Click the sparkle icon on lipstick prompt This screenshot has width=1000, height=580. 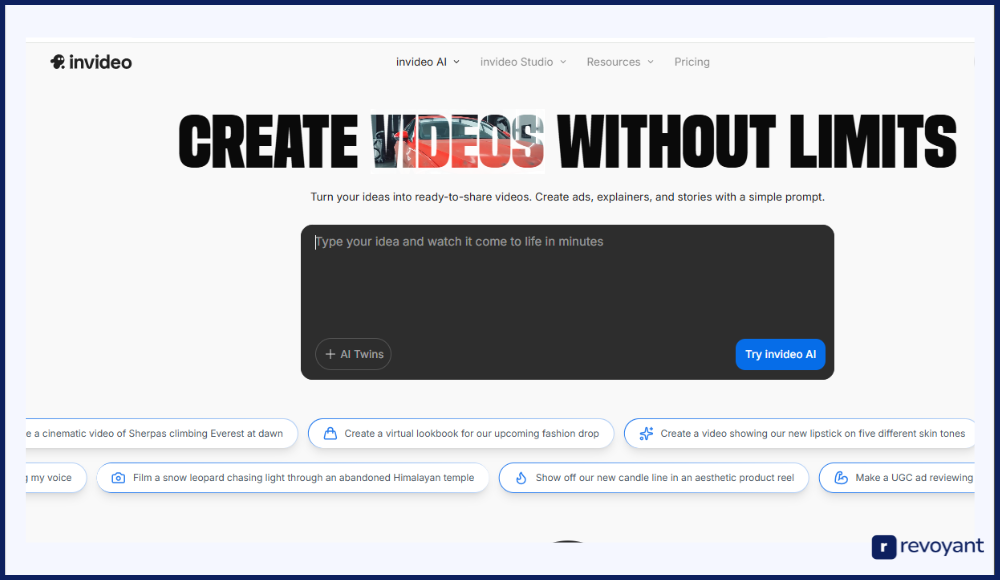[x=646, y=434]
